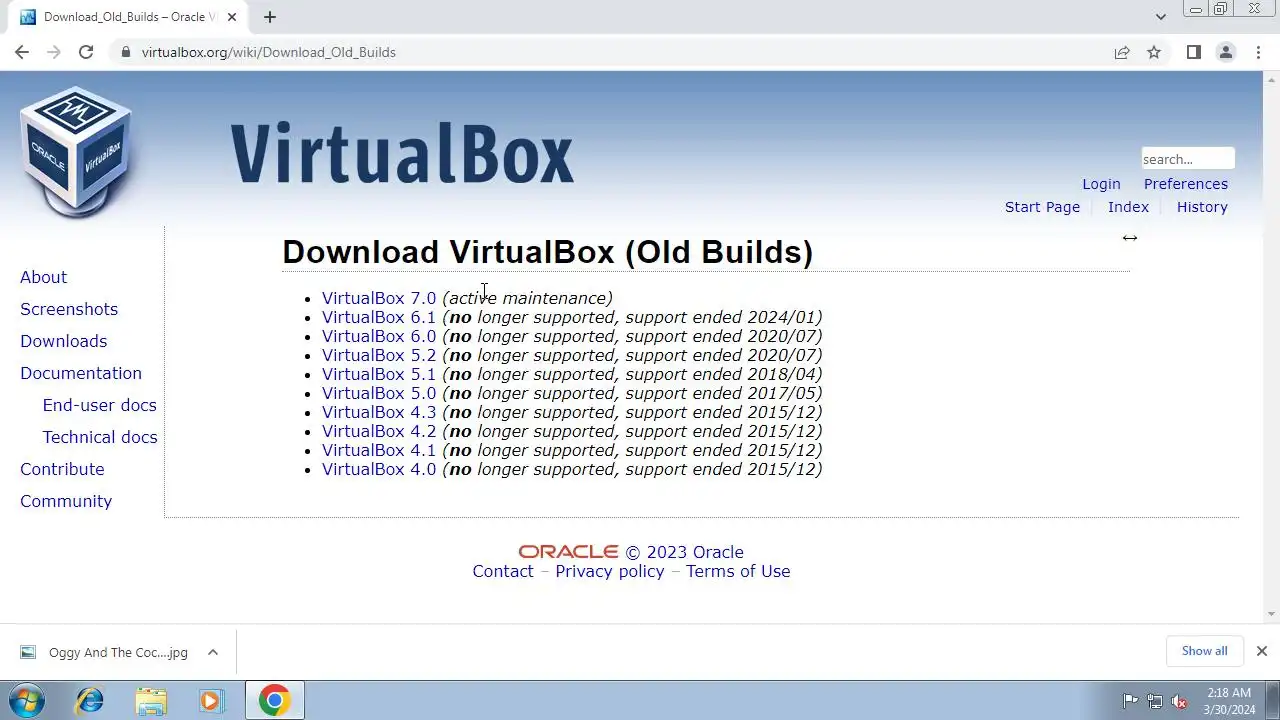Open the Chrome profile avatar

pyautogui.click(x=1225, y=52)
